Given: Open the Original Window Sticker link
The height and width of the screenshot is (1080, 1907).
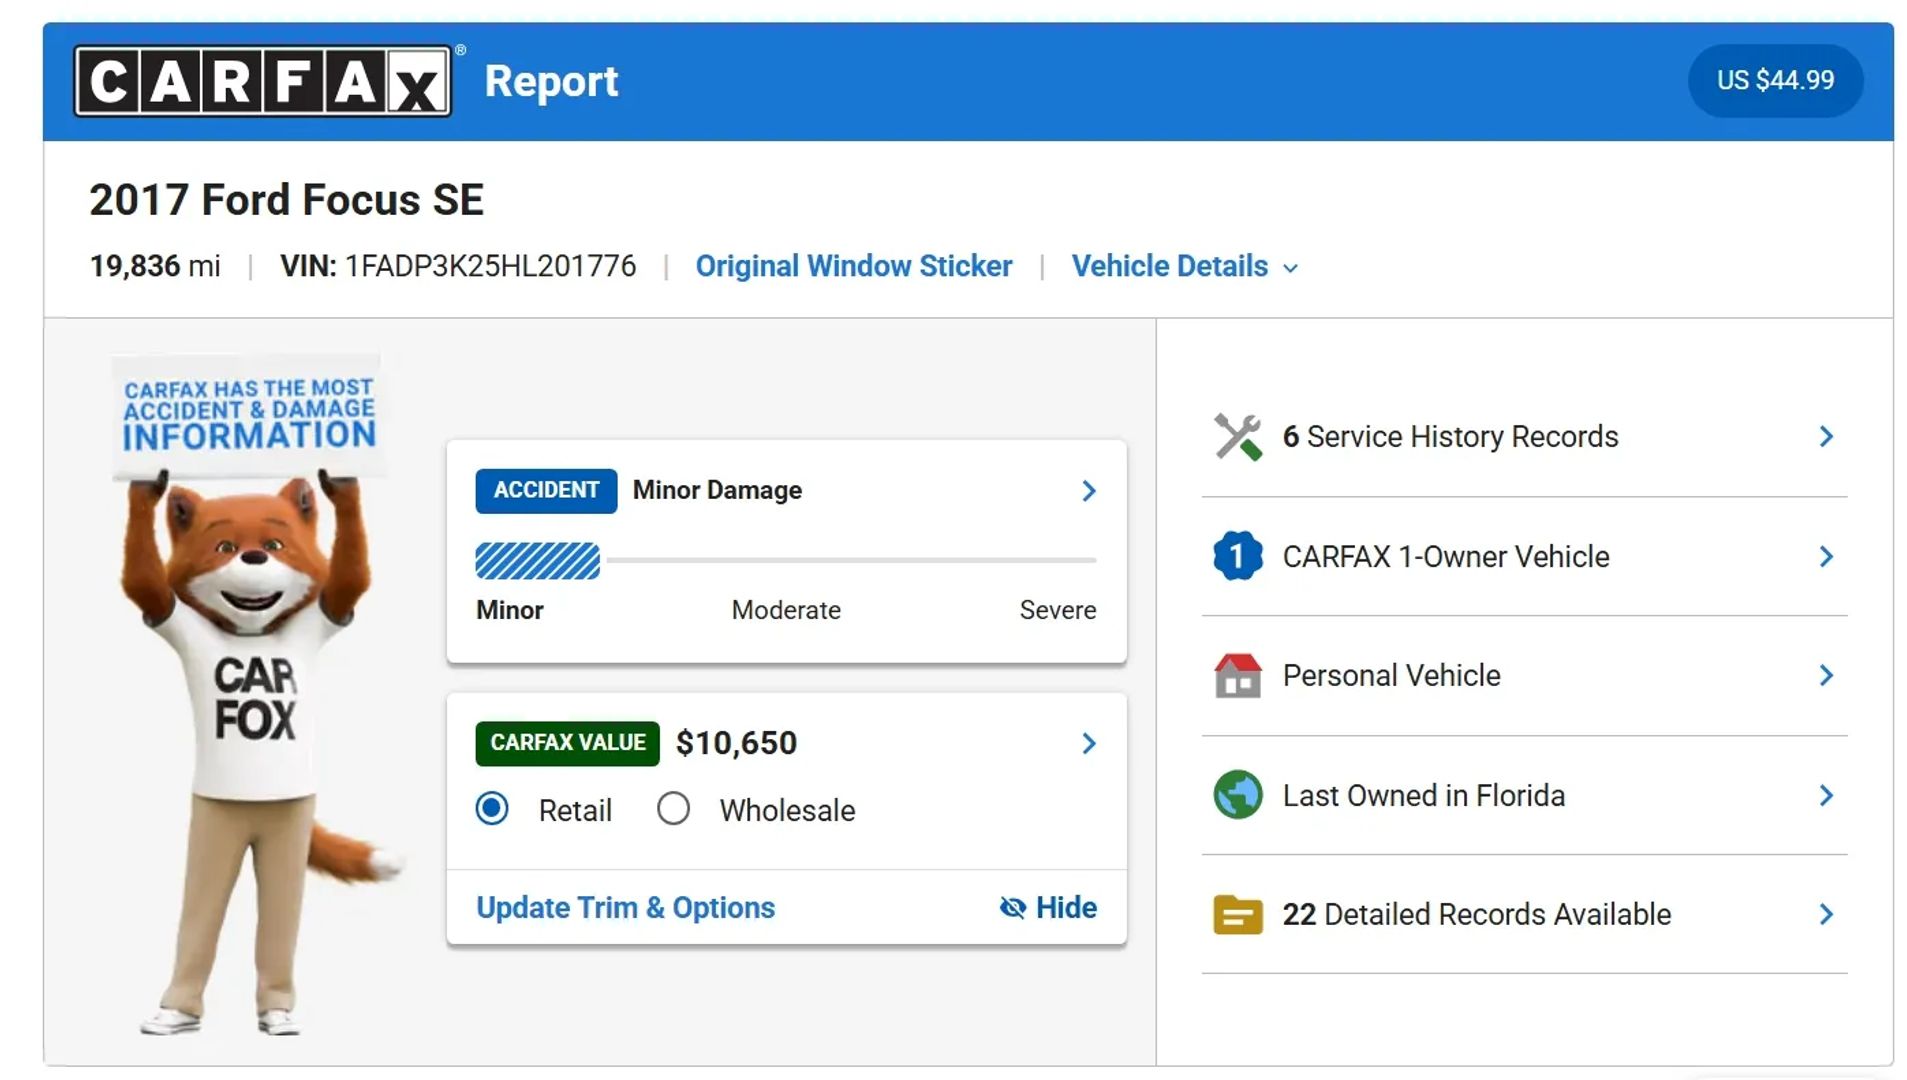Looking at the screenshot, I should point(854,266).
